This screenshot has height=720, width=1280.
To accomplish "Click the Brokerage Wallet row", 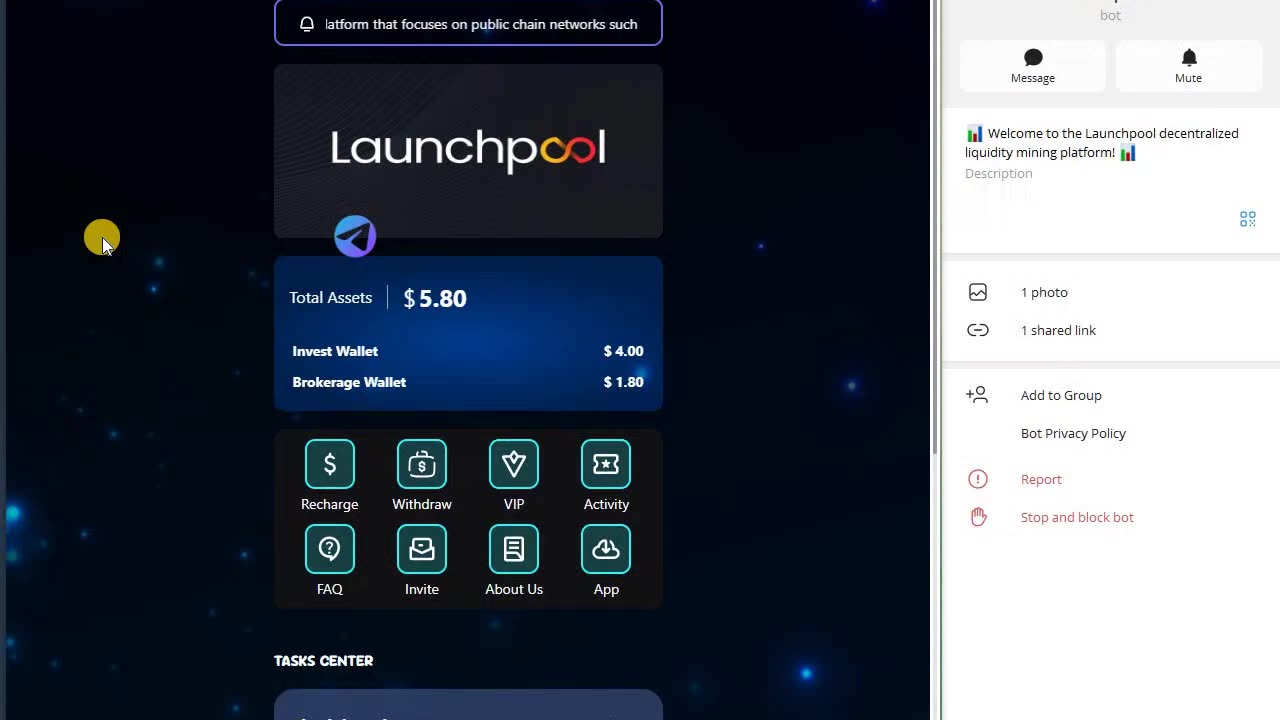I will [x=468, y=382].
